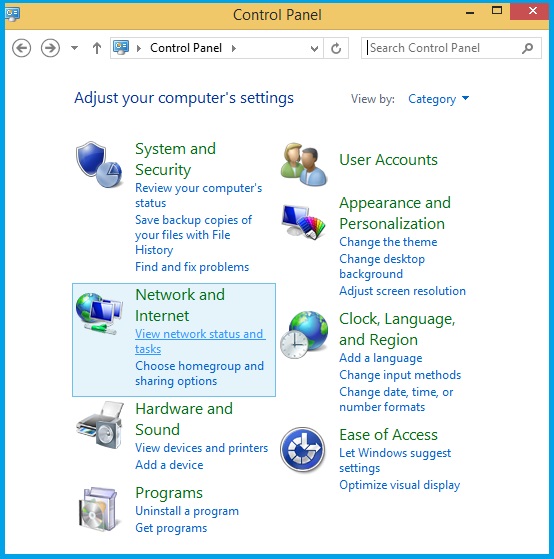
Task: Expand the arrow before Control Panel breadcrumb
Action: 139,48
